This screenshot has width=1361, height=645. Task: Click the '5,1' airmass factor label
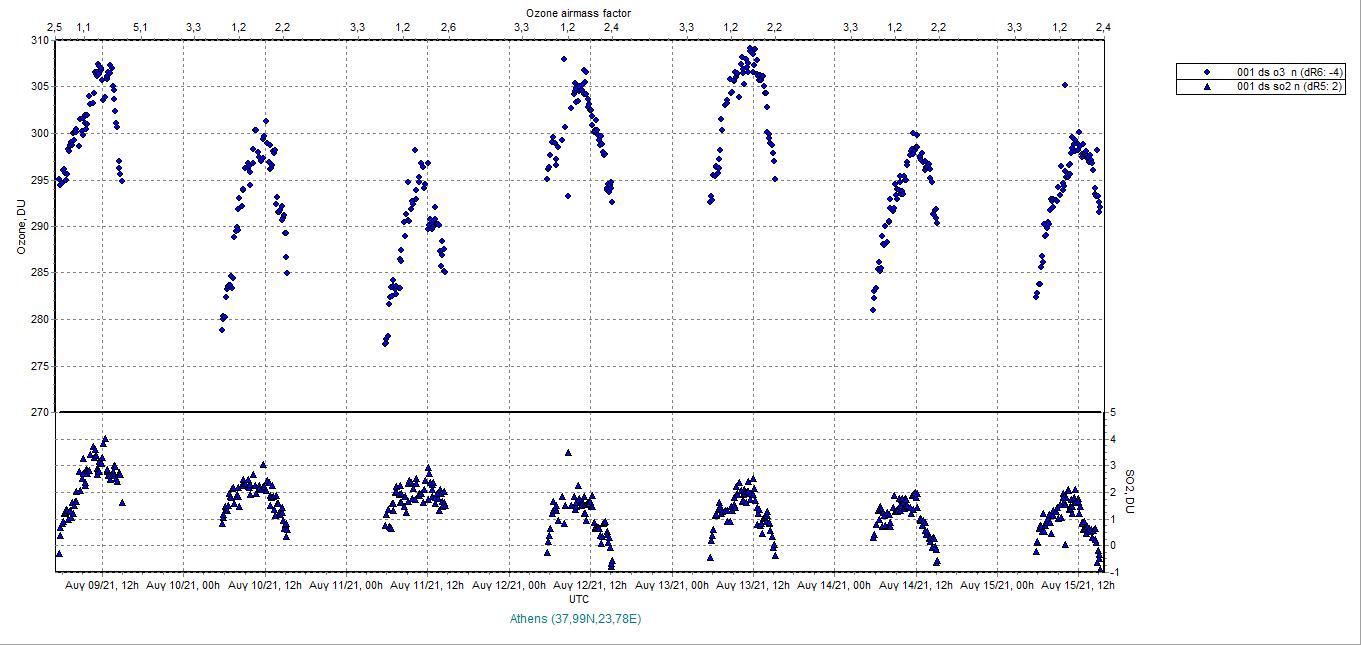coord(140,27)
